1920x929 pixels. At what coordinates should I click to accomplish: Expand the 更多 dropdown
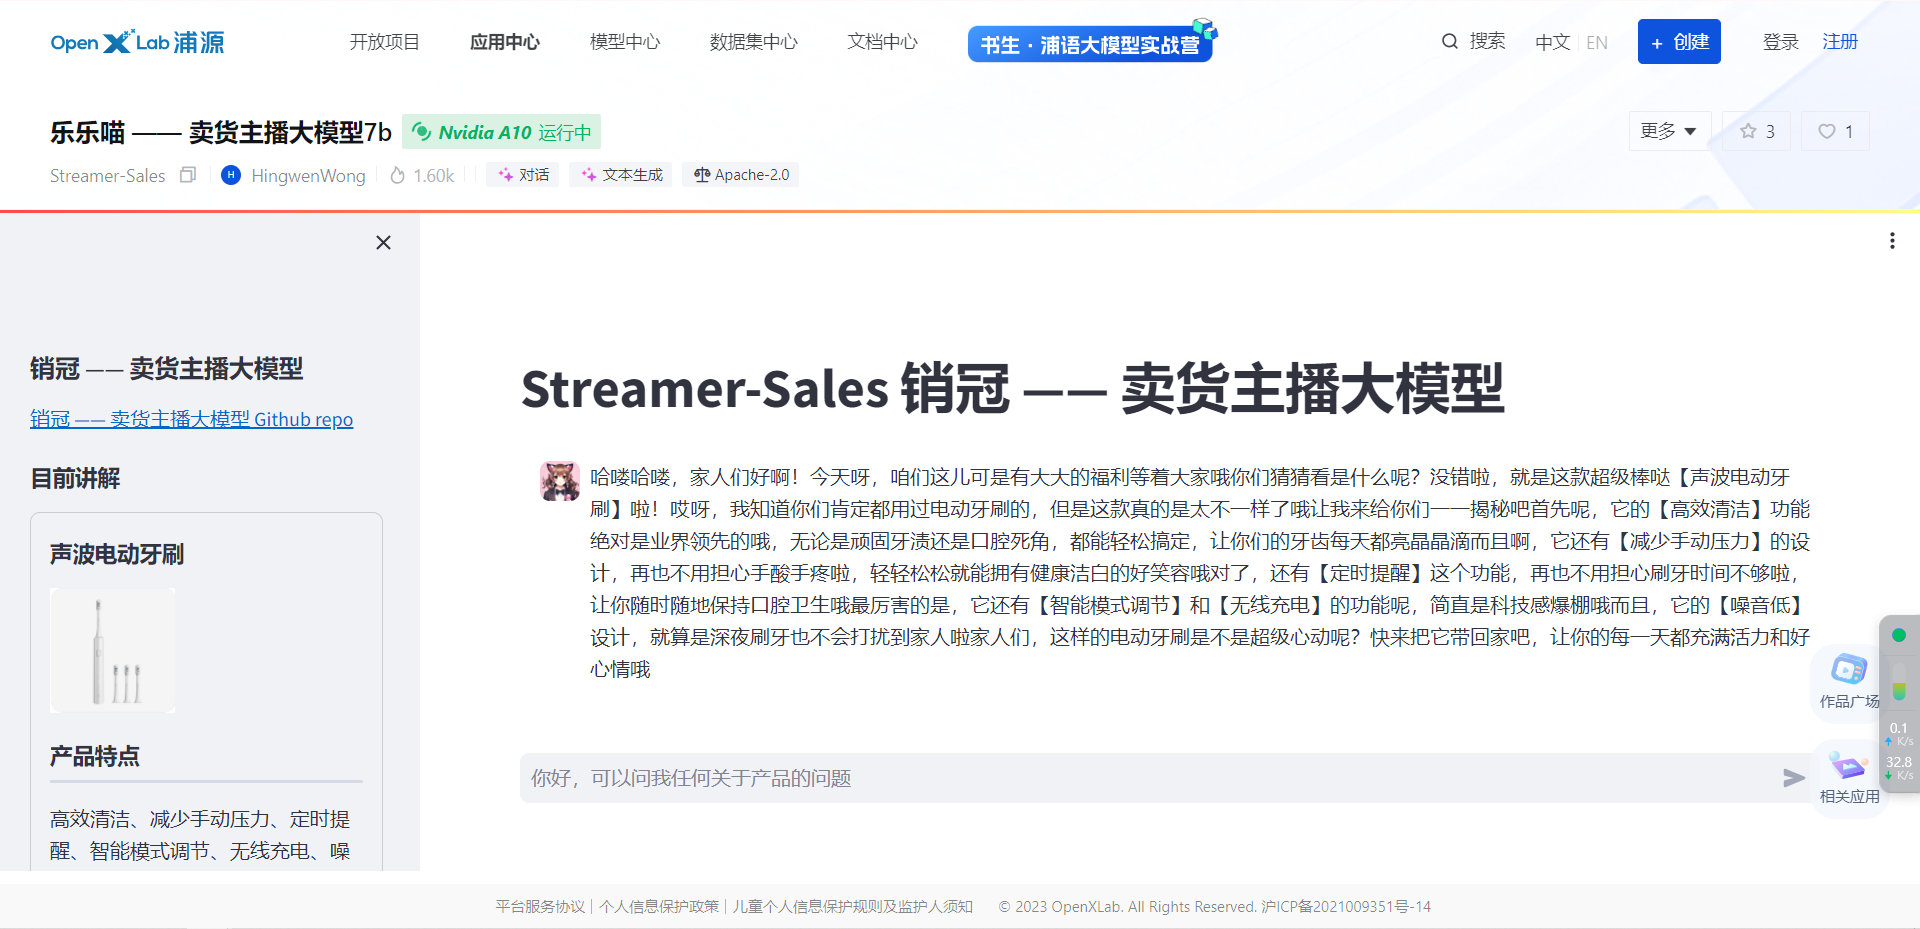click(1669, 131)
